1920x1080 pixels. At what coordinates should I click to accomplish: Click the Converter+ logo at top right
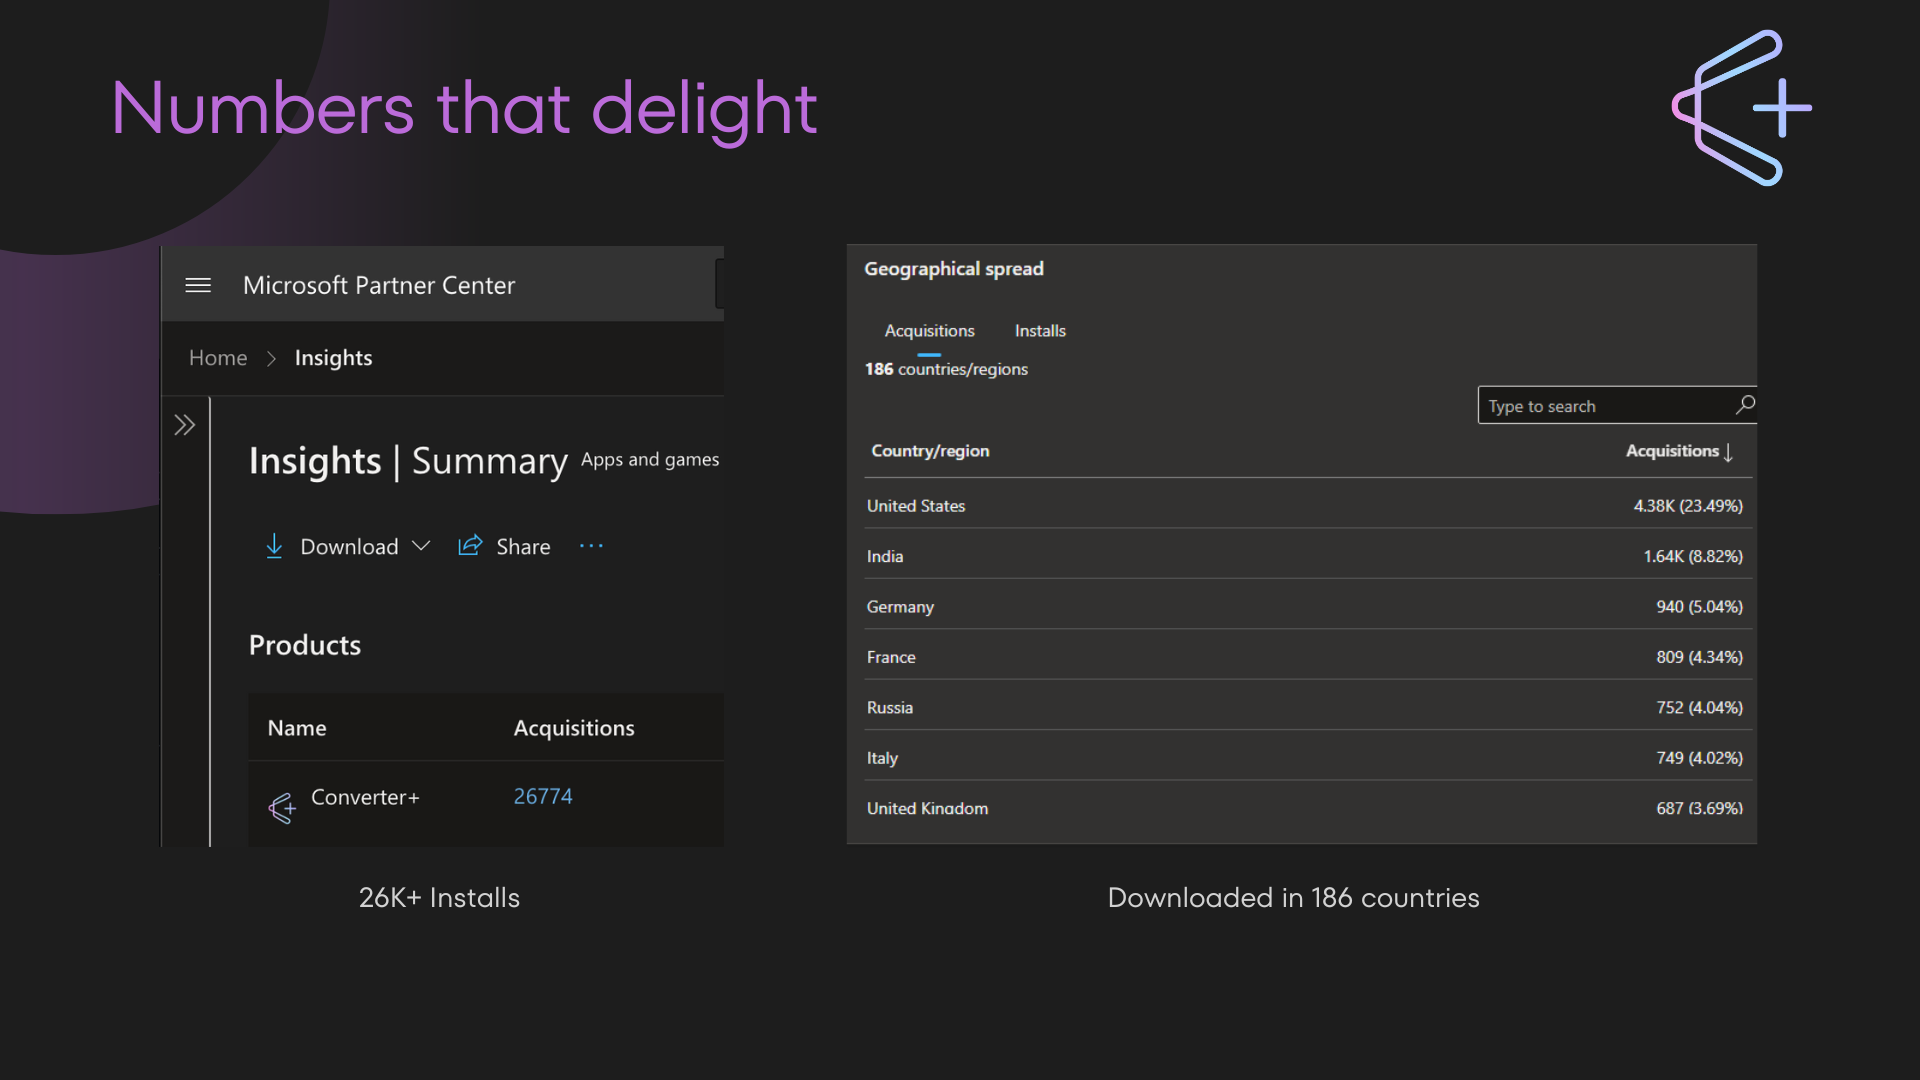tap(1742, 108)
